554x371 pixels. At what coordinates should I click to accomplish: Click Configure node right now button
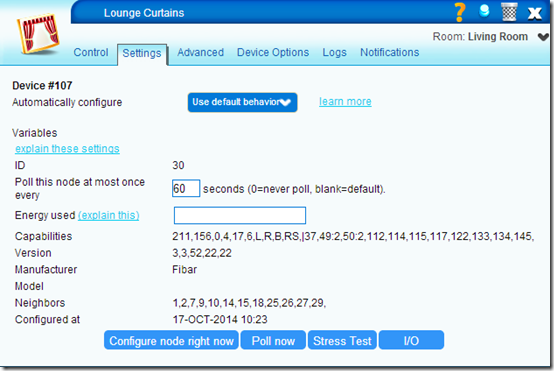pos(171,340)
